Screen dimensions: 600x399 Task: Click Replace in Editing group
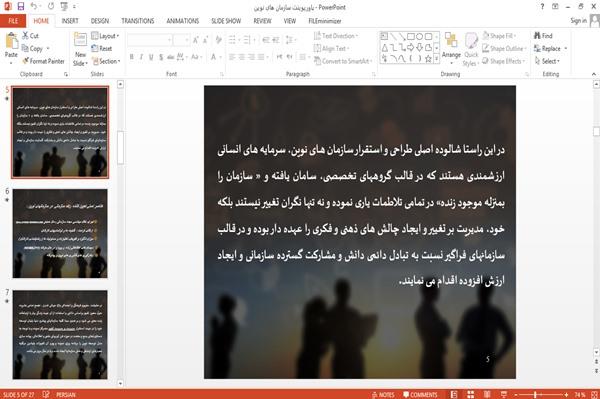pyautogui.click(x=551, y=49)
